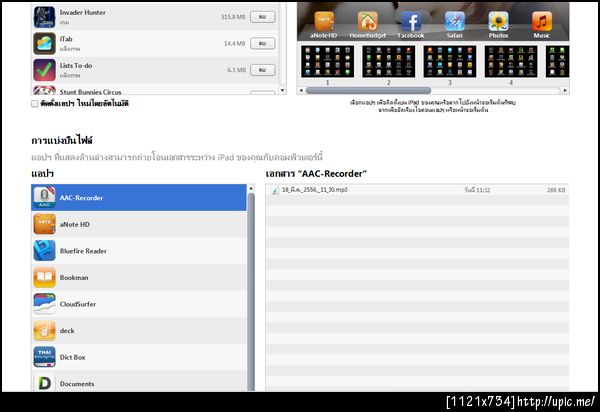This screenshot has width=600, height=412.
Task: Click the Bluefire Reader label
Action: [x=83, y=251]
